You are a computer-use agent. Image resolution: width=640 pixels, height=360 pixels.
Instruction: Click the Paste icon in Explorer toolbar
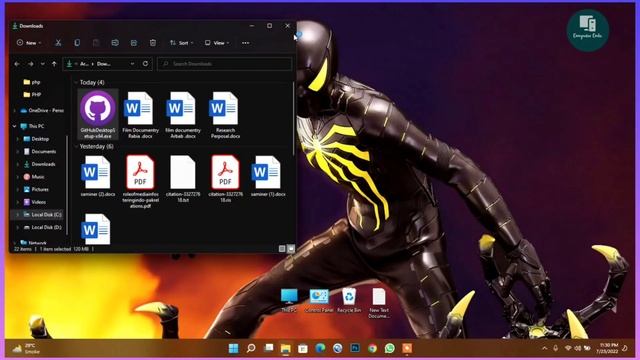[x=96, y=43]
